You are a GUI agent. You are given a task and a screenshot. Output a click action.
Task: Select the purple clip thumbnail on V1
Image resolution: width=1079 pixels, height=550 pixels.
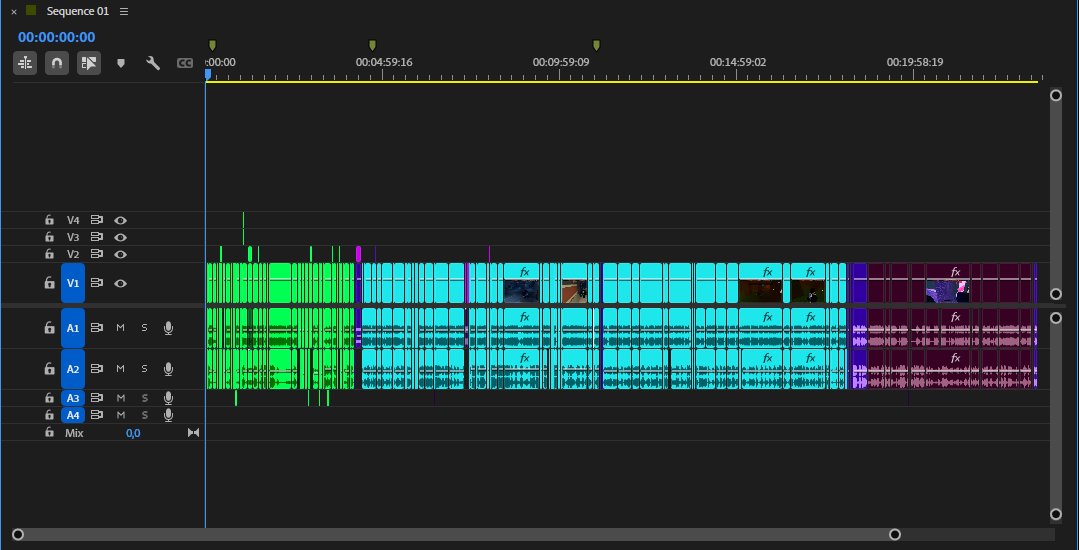948,290
